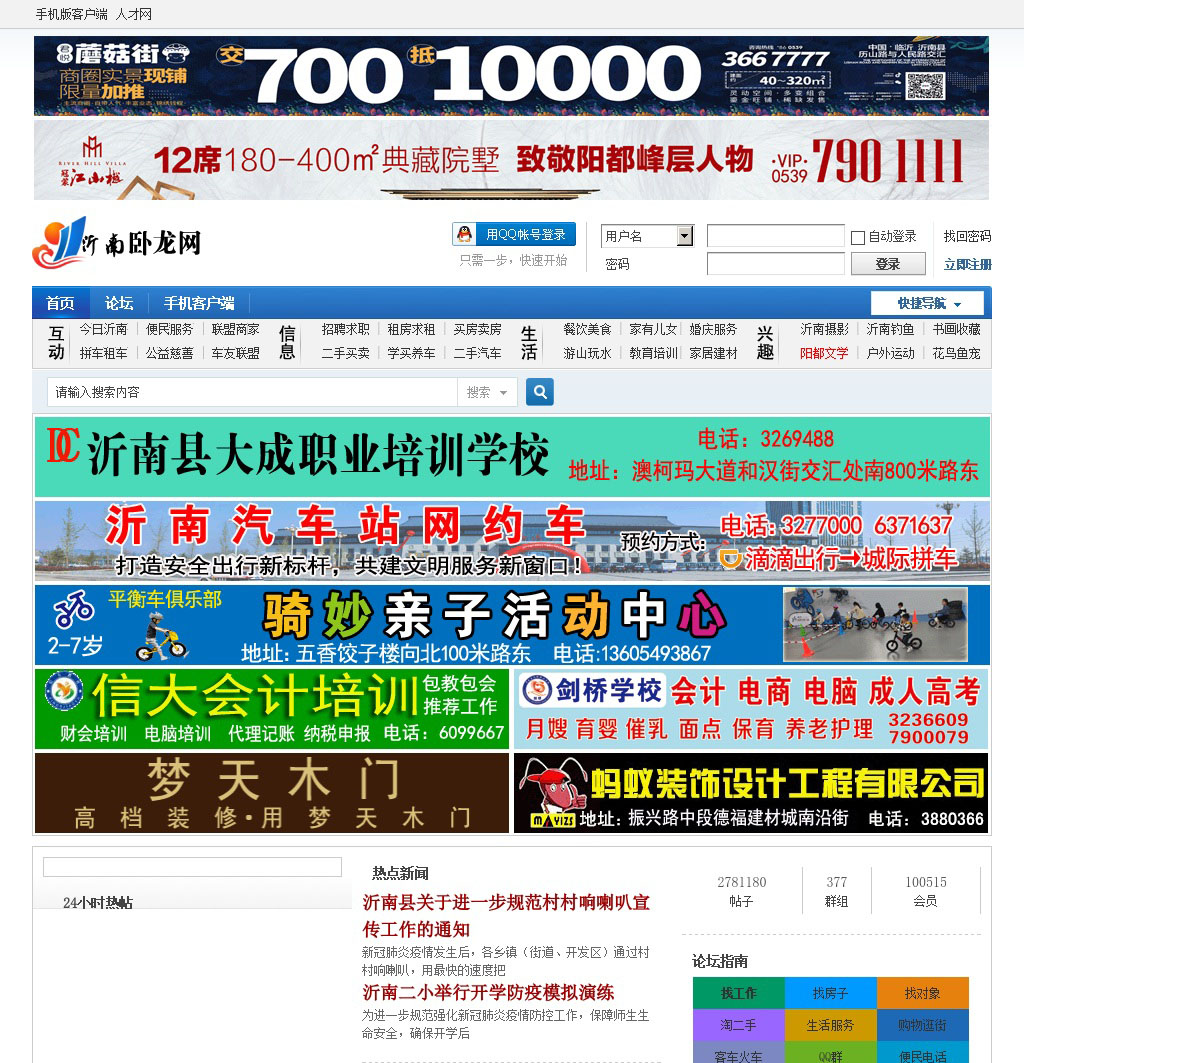Open the red 阳都文学 link
This screenshot has width=1200, height=1063.
[x=824, y=353]
